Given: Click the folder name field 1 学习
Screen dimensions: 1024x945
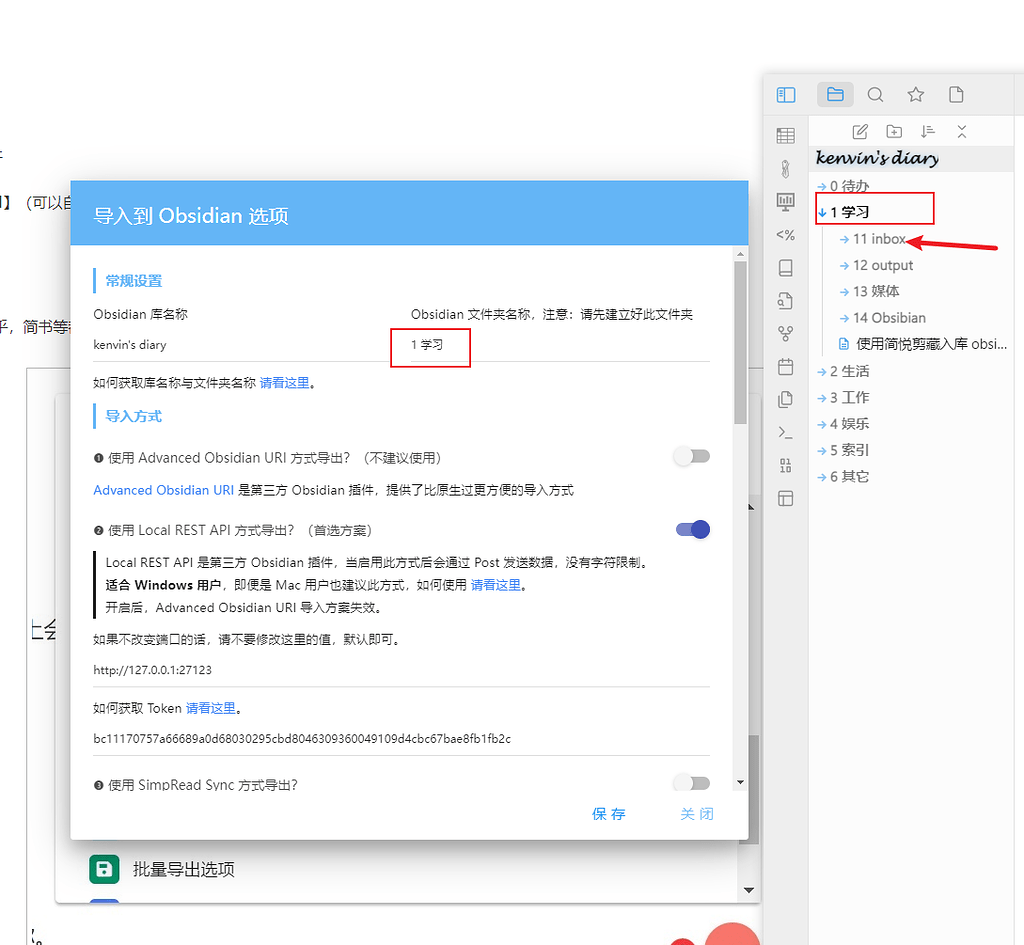Looking at the screenshot, I should pyautogui.click(x=560, y=345).
